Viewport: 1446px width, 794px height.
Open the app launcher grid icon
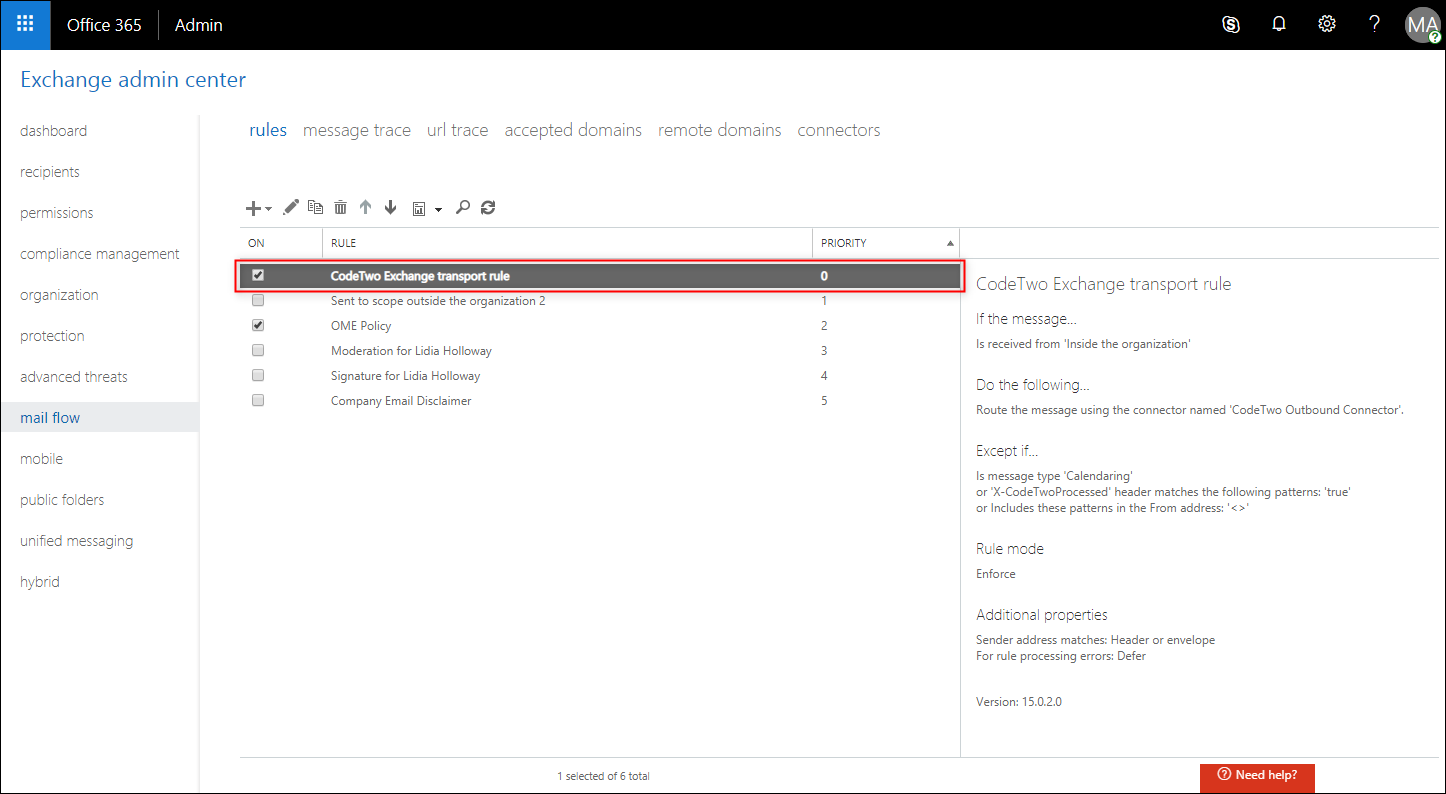click(24, 24)
